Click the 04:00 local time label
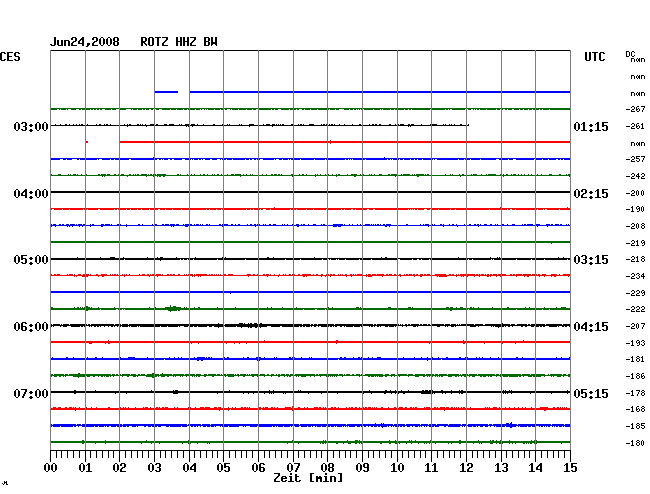 coord(31,194)
